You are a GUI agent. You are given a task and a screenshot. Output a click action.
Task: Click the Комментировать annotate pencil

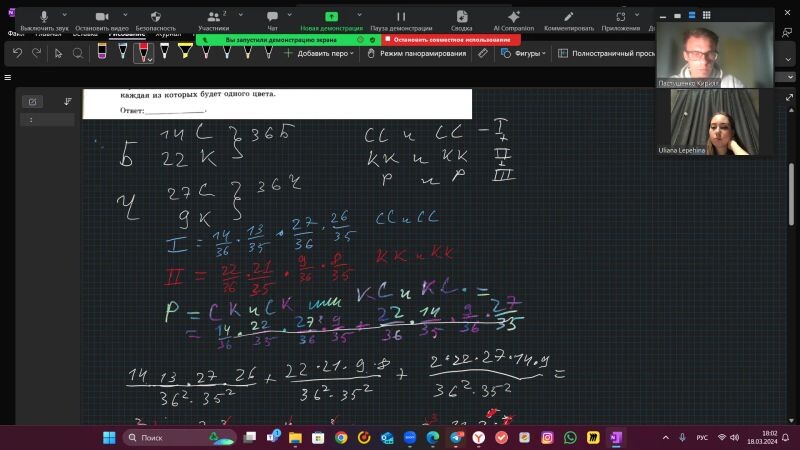pyautogui.click(x=569, y=19)
